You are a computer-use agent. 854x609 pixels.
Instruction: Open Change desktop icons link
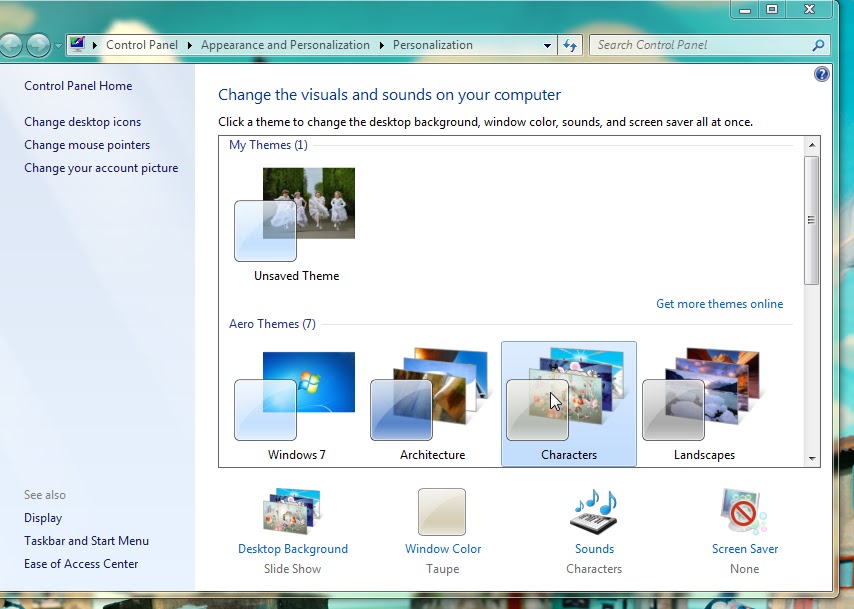tap(82, 122)
